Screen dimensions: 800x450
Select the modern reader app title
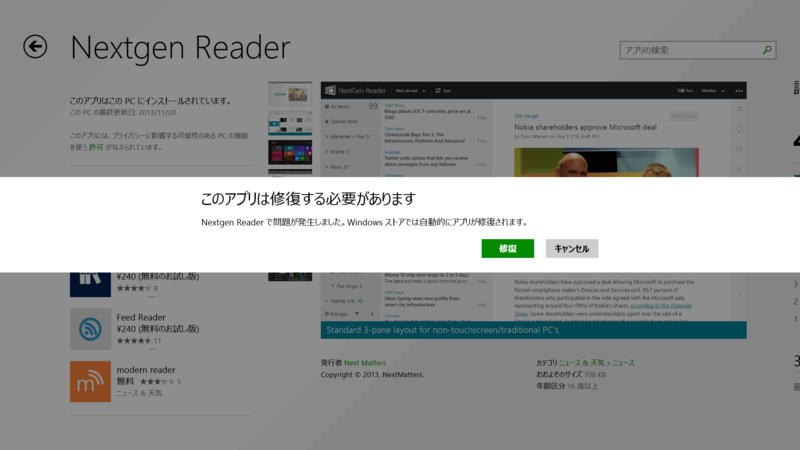[x=146, y=370]
